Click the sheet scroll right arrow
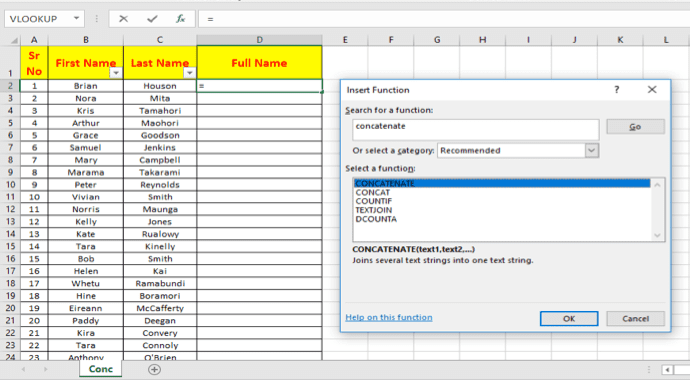The width and height of the screenshot is (690, 380). [45, 369]
